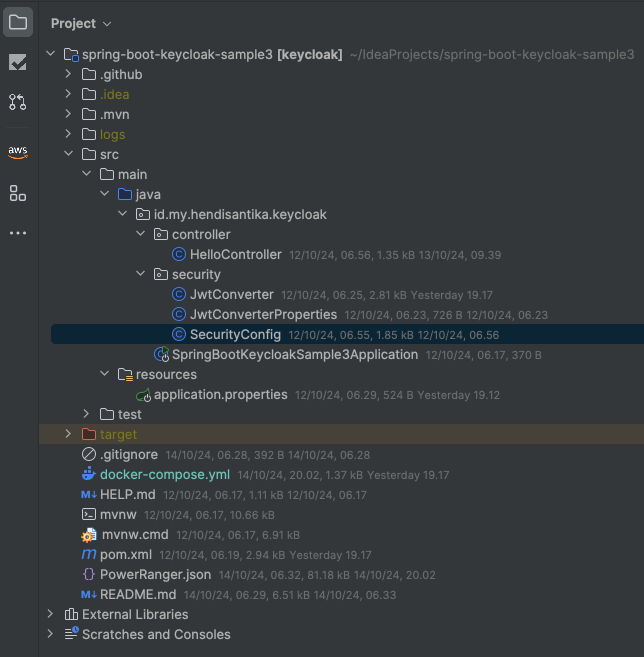Expand the .github folder arrow
The width and height of the screenshot is (644, 657).
click(68, 74)
